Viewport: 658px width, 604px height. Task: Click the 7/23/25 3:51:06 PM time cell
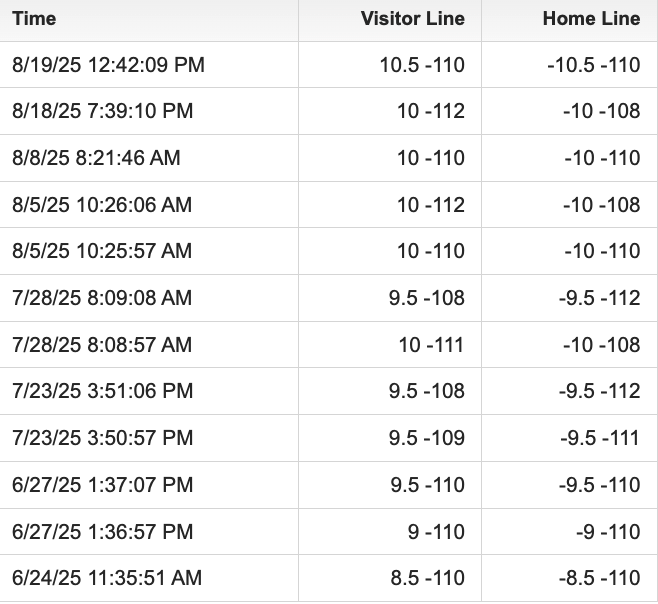(102, 391)
